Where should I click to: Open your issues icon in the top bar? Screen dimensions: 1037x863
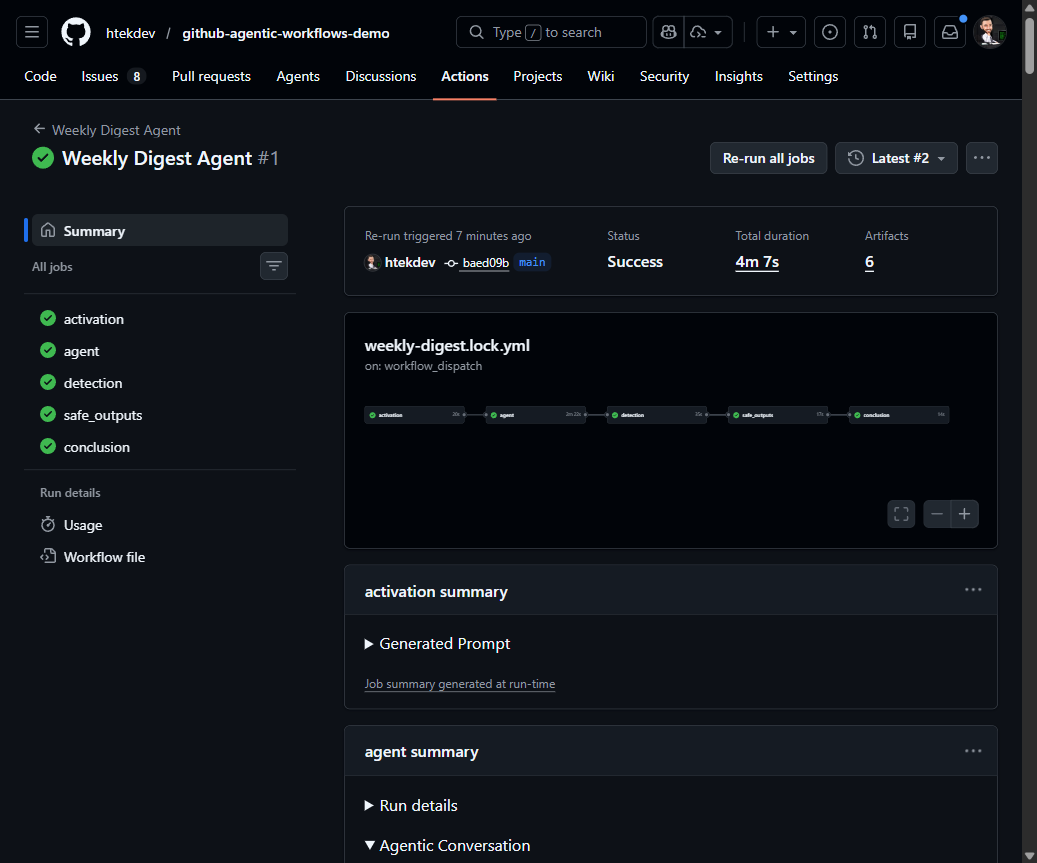829,31
